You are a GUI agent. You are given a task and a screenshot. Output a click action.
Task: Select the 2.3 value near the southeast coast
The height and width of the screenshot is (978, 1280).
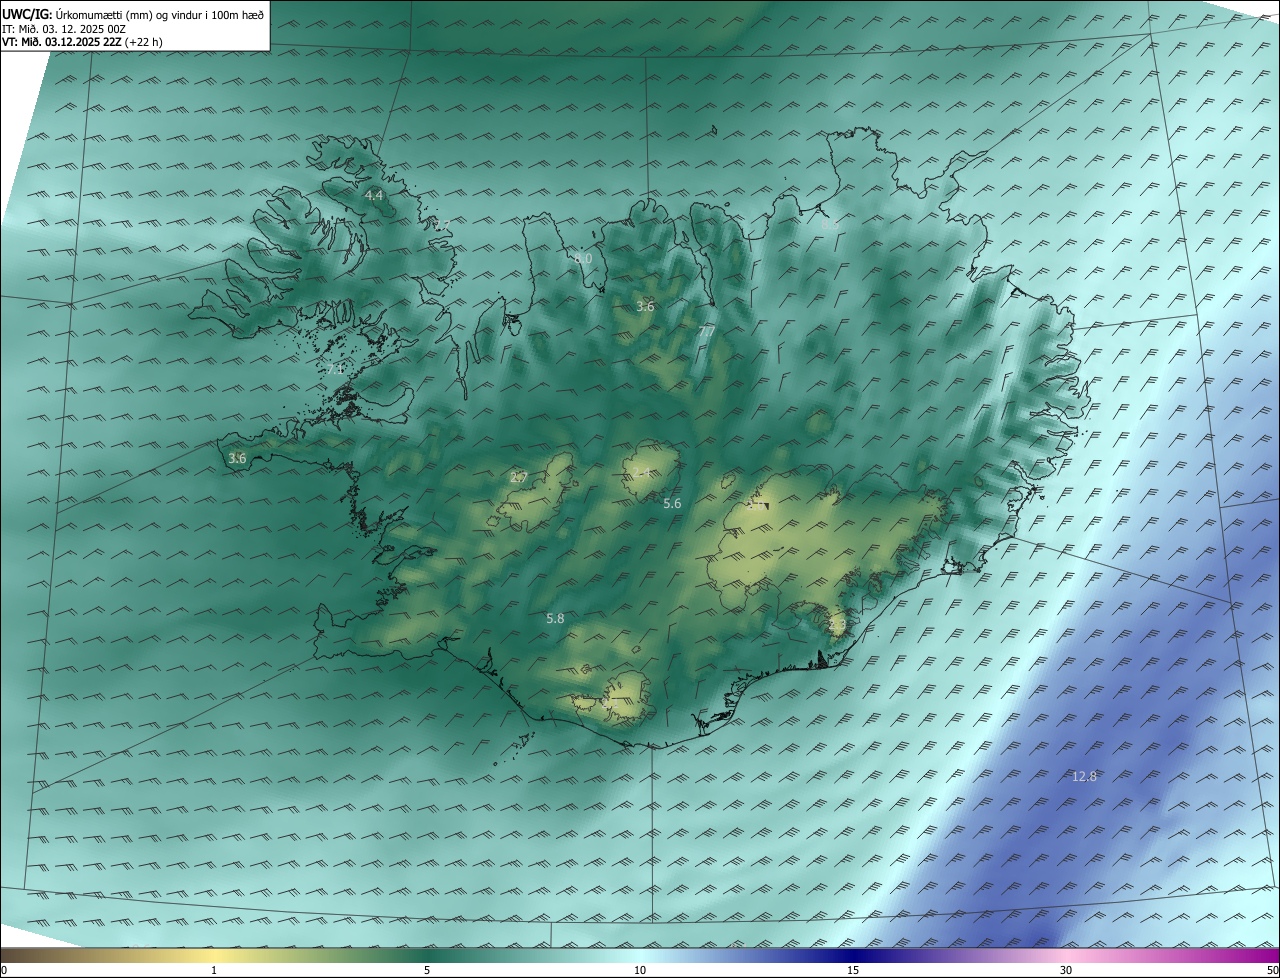click(838, 625)
